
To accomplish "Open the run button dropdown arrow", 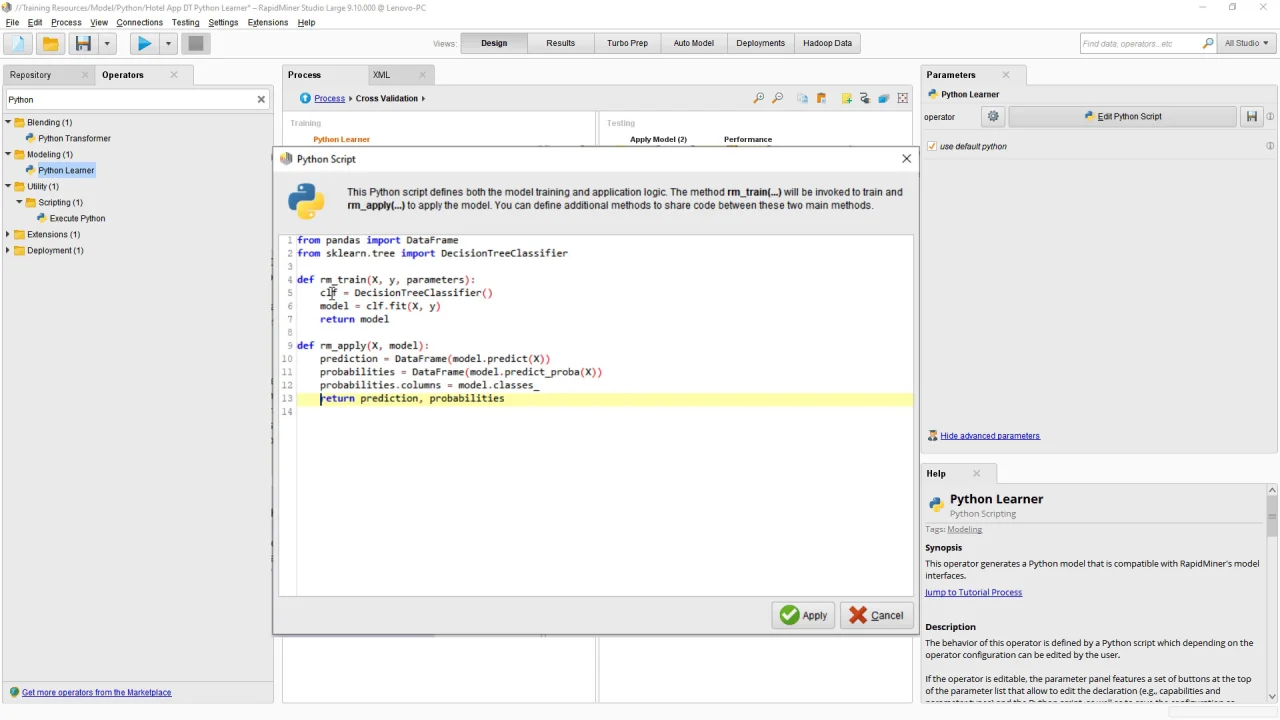I will pos(168,43).
